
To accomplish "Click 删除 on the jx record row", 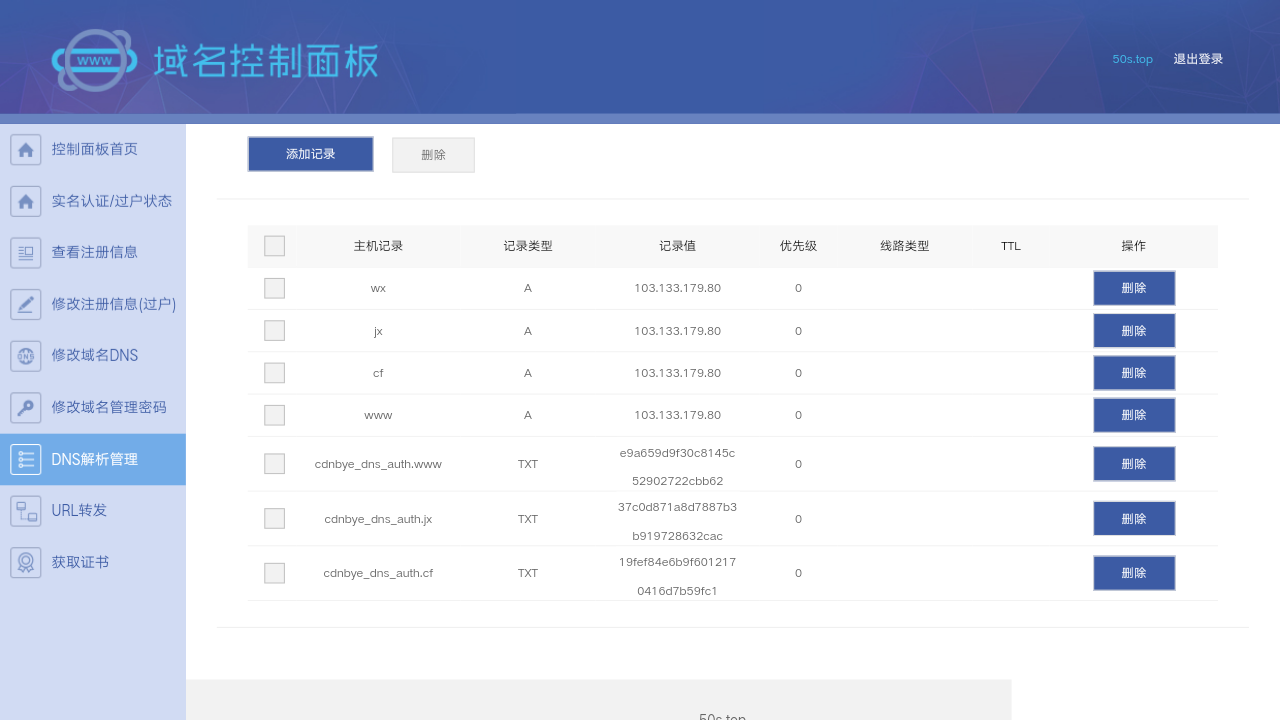I will coord(1134,330).
